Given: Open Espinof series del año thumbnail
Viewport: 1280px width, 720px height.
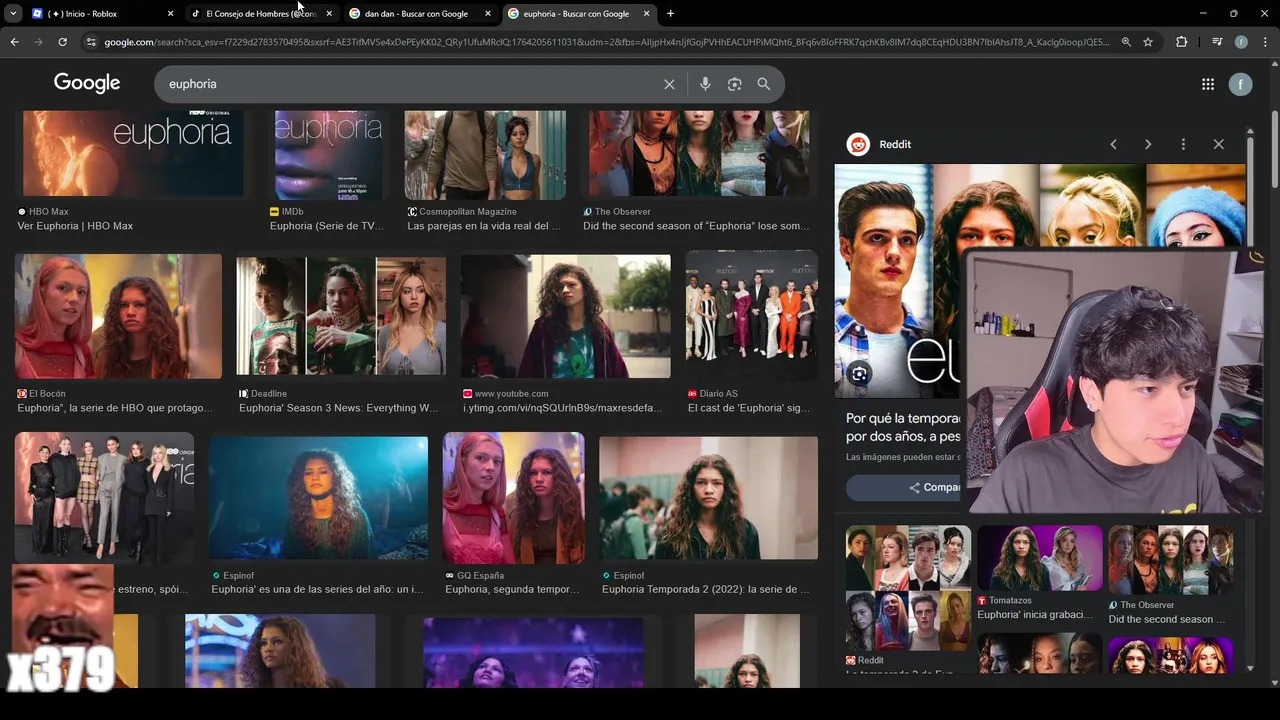Looking at the screenshot, I should coord(318,498).
